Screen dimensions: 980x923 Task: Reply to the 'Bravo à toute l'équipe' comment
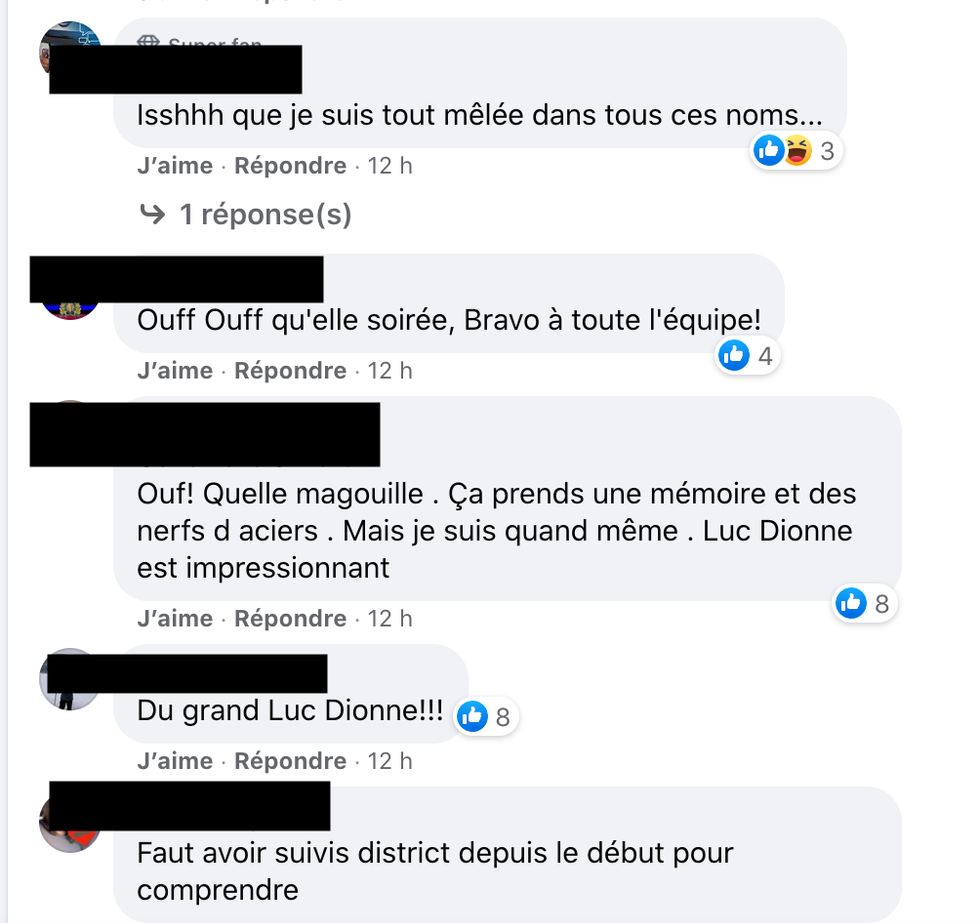(290, 371)
